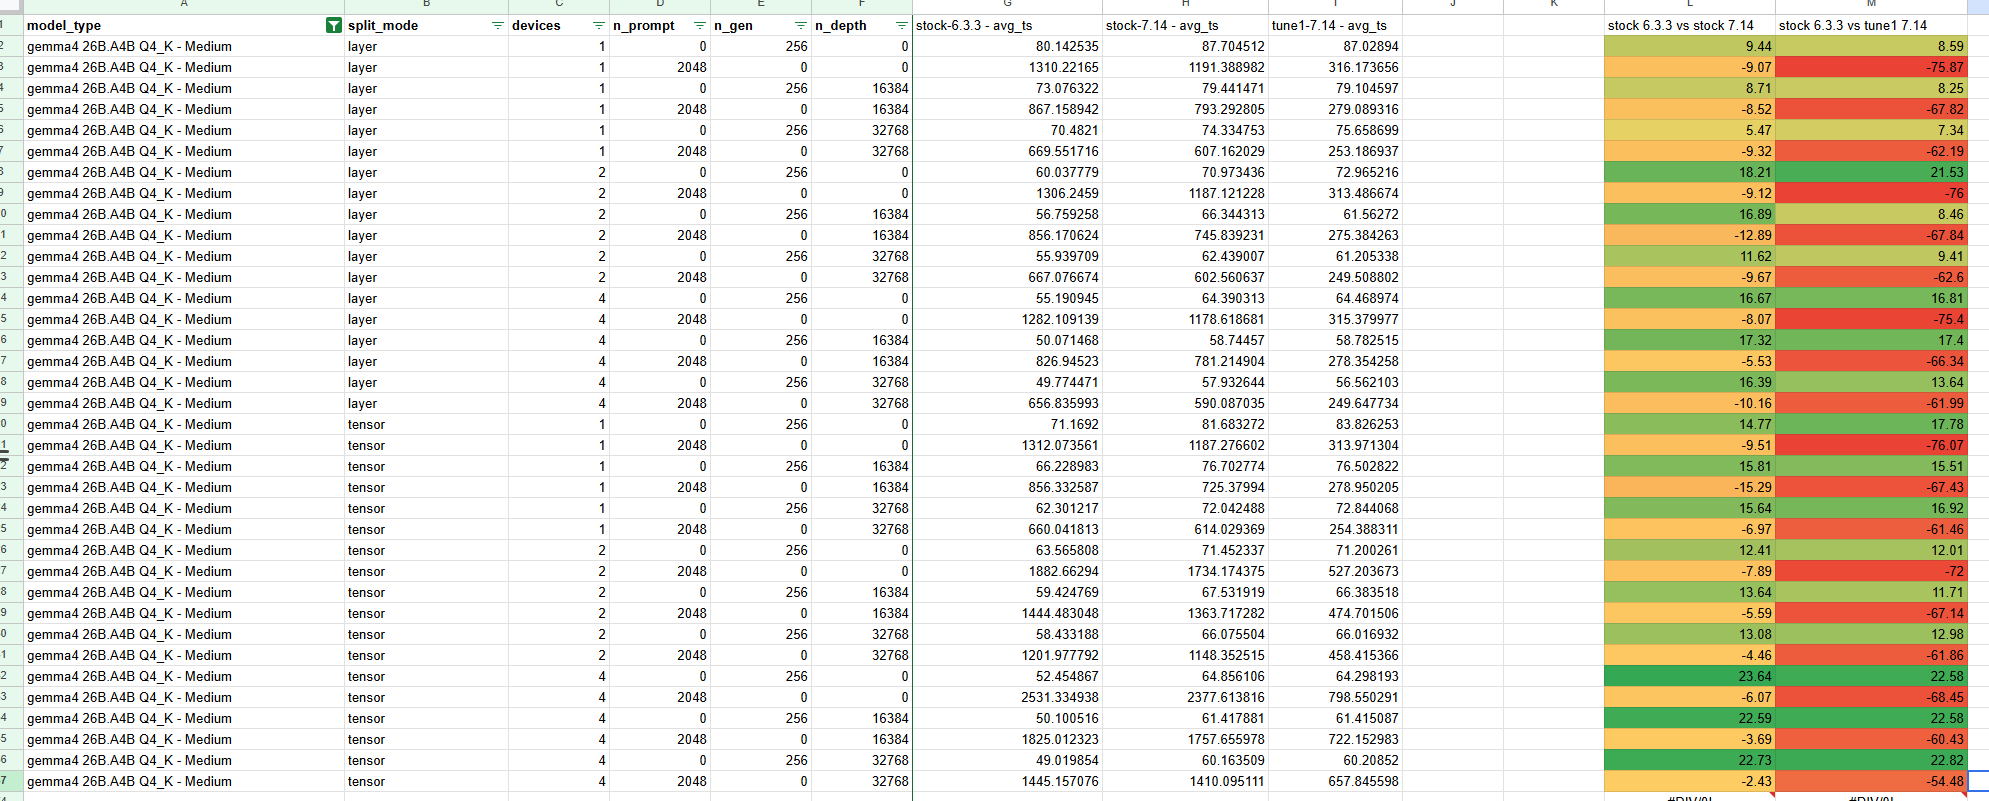Select the colored cell showing 8.59
1989x801 pixels.
[x=1871, y=46]
